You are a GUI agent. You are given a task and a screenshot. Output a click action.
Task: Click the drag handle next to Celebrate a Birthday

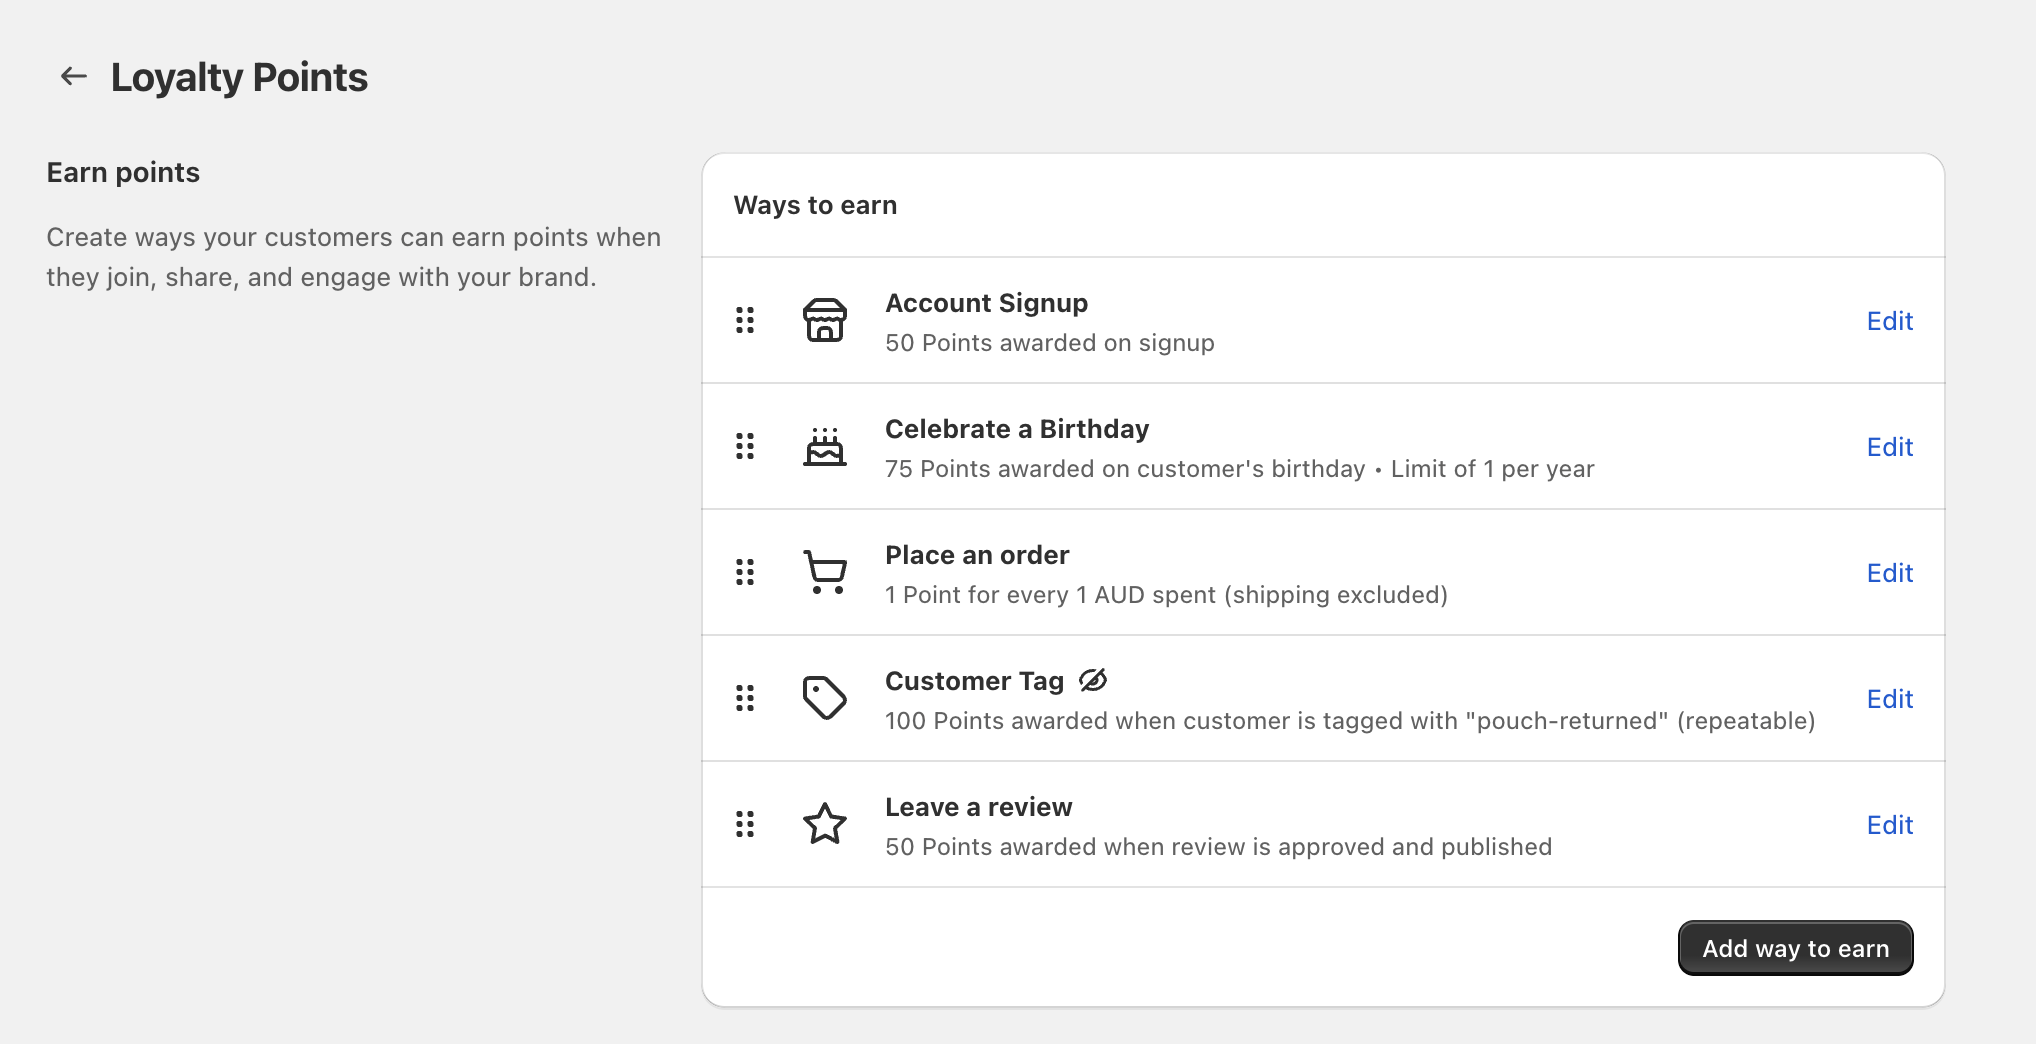(744, 447)
